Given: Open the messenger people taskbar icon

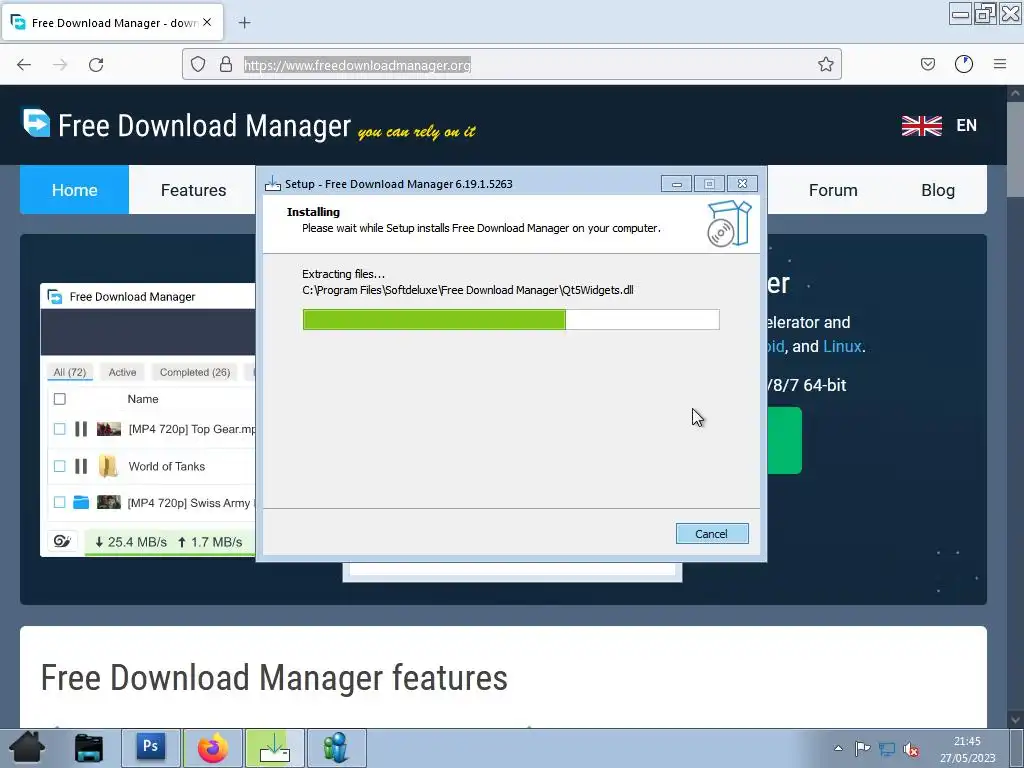Looking at the screenshot, I should pyautogui.click(x=336, y=747).
